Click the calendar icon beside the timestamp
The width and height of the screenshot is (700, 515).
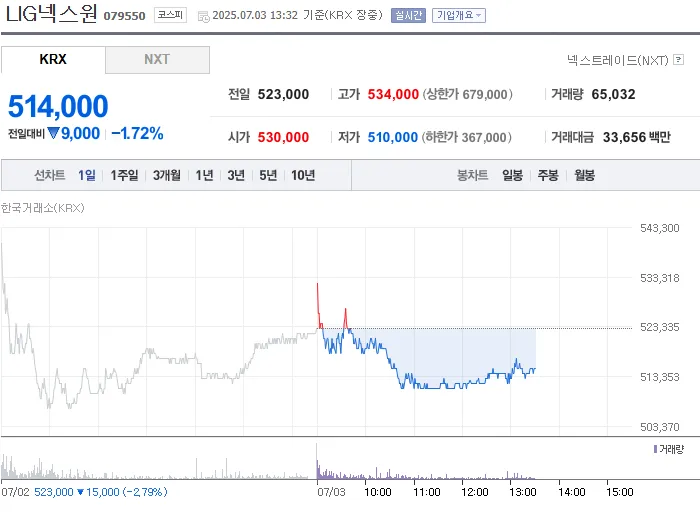coord(204,17)
